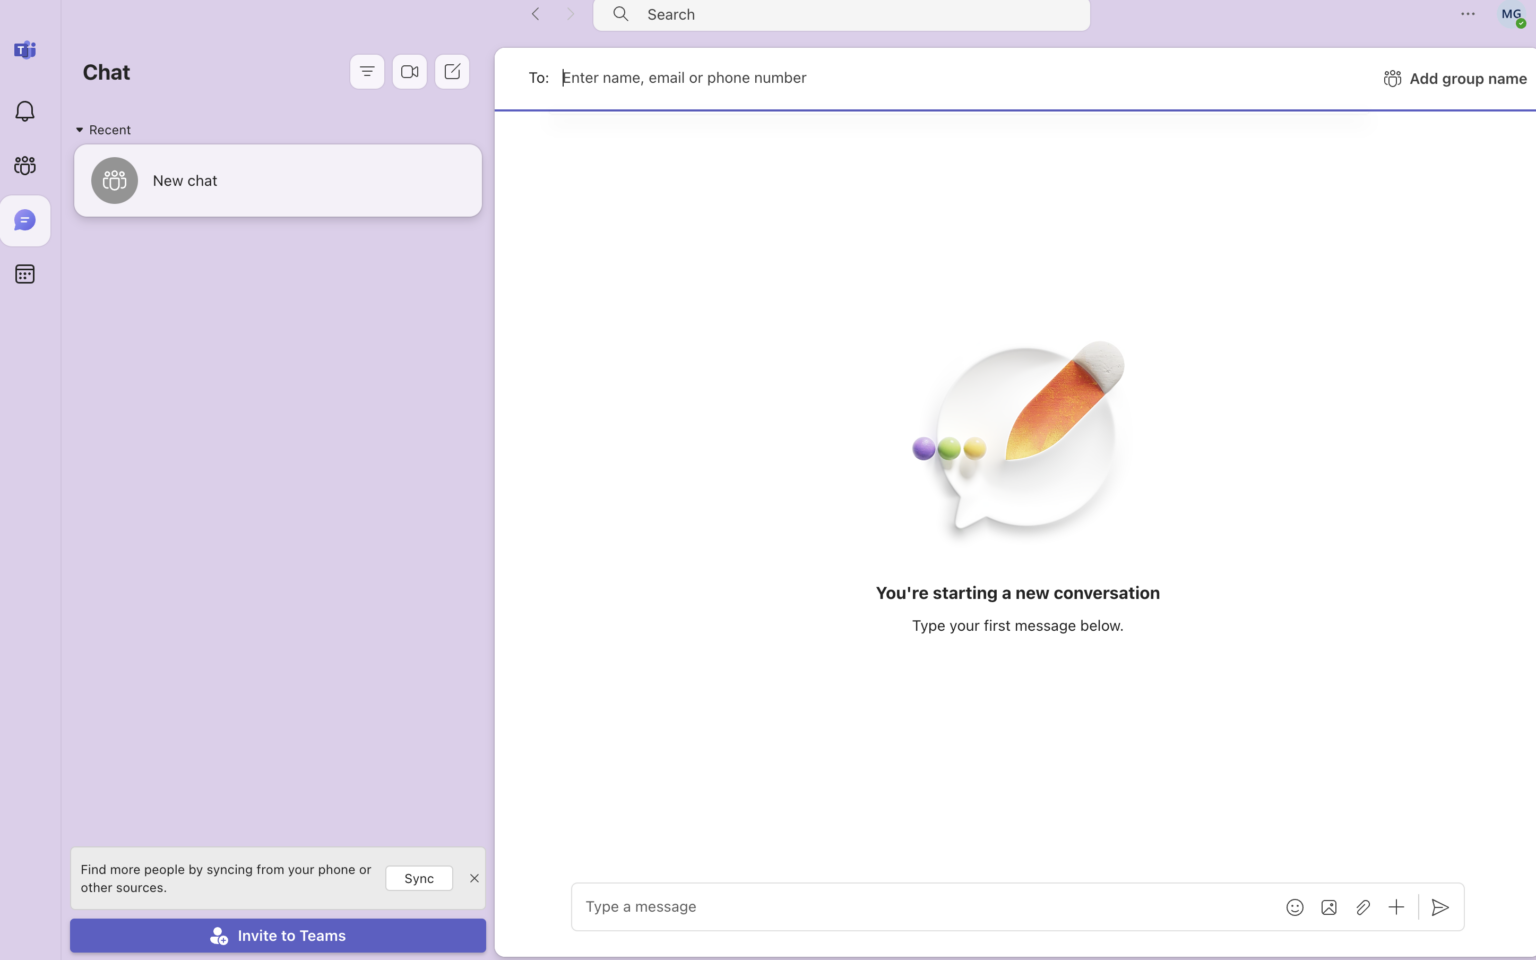Open more messaging apps

tap(1396, 907)
